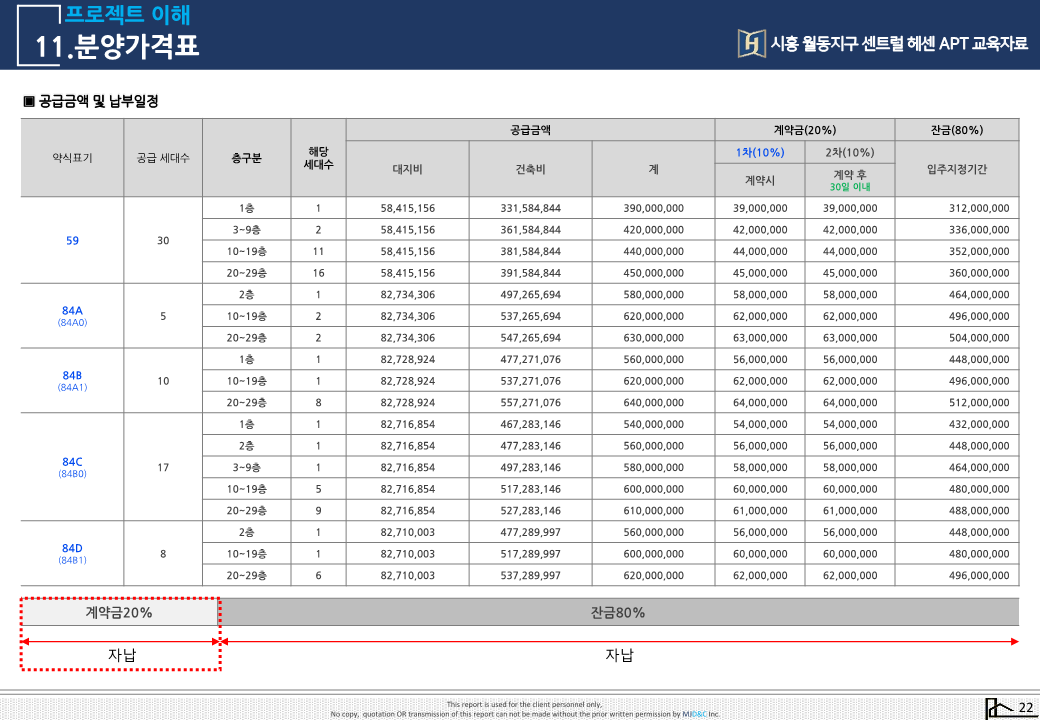Click the 312,000,000 balance value
The image size is (1040, 720).
pos(978,208)
